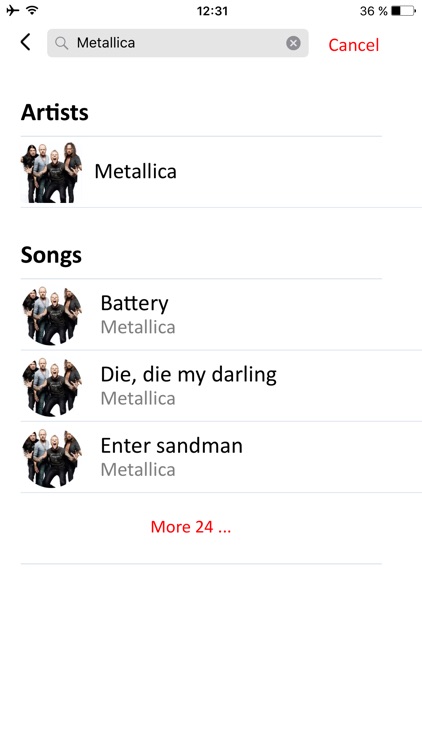
Task: Tap the back arrow icon
Action: (x=26, y=42)
